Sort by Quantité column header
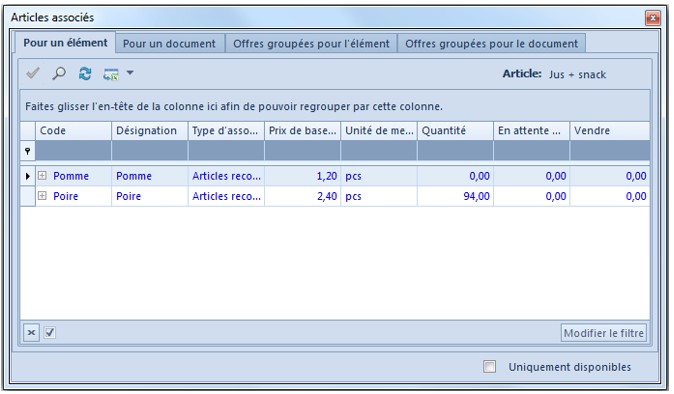This screenshot has height=394, width=674. point(455,131)
